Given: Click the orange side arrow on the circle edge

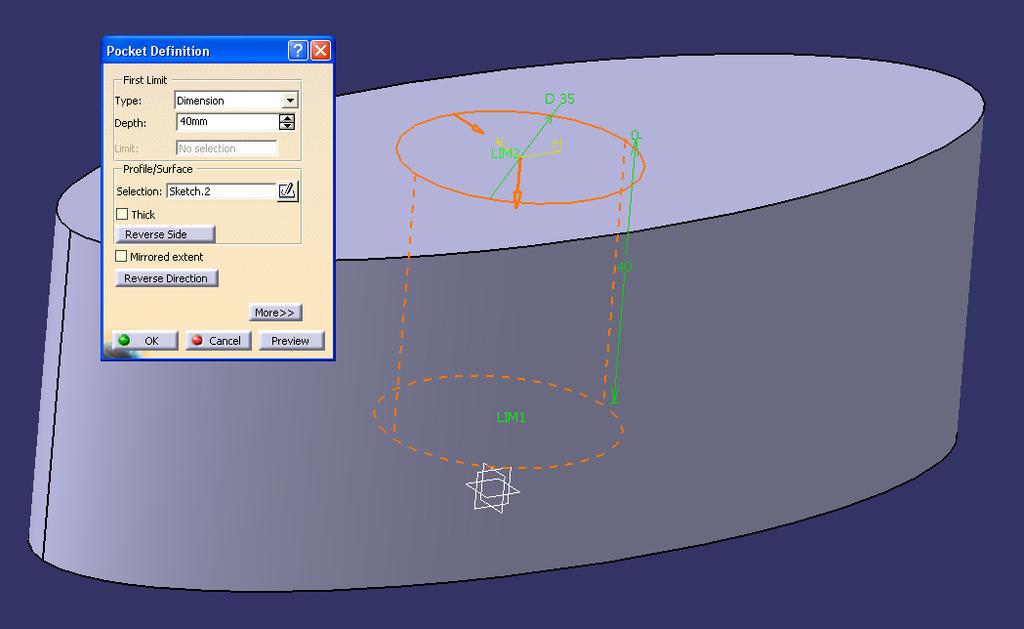Looking at the screenshot, I should 468,123.
